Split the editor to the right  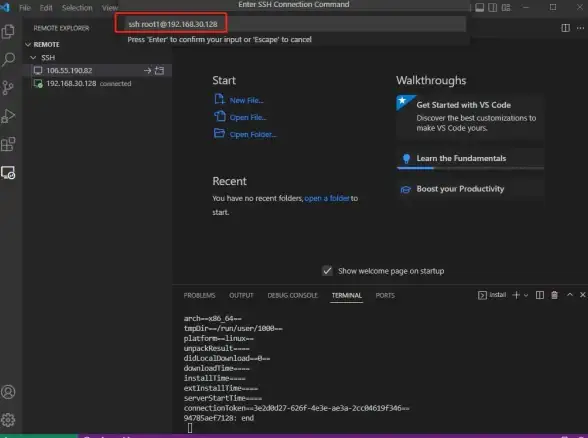(566, 28)
